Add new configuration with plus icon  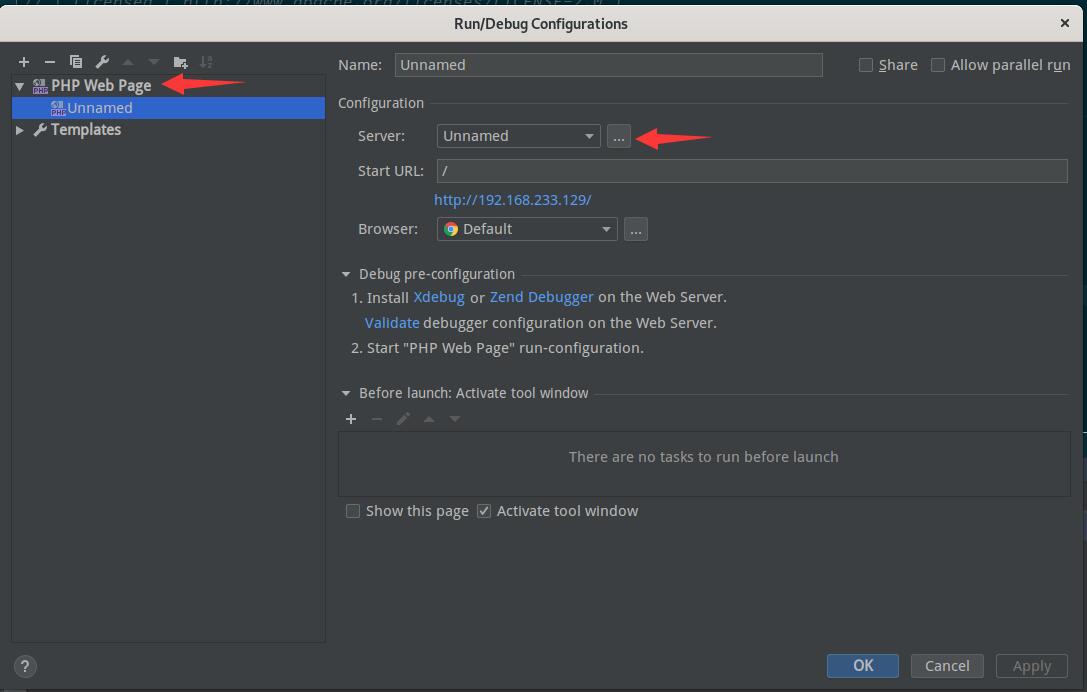[24, 62]
